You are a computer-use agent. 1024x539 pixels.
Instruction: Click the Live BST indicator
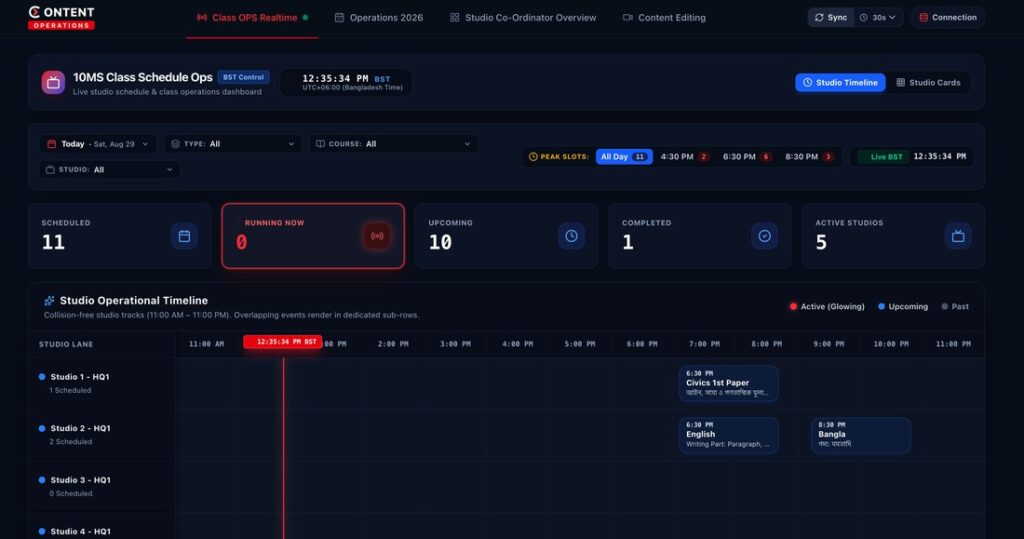click(882, 157)
